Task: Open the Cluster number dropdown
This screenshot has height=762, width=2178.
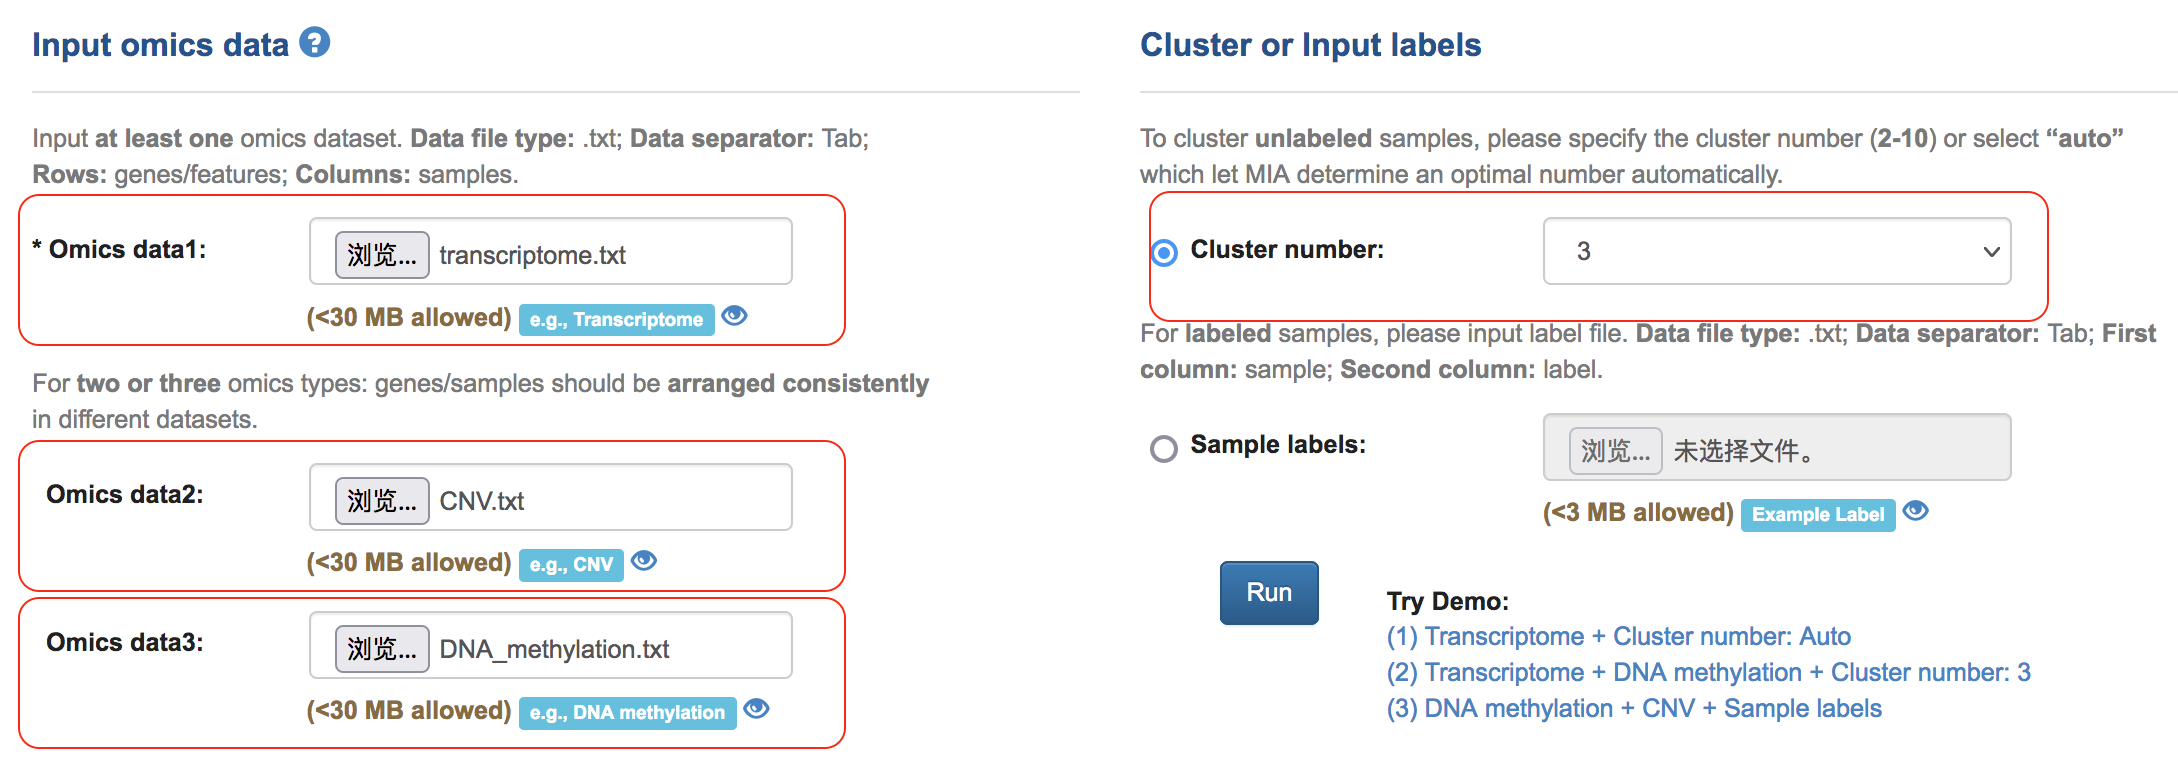Action: (1776, 251)
